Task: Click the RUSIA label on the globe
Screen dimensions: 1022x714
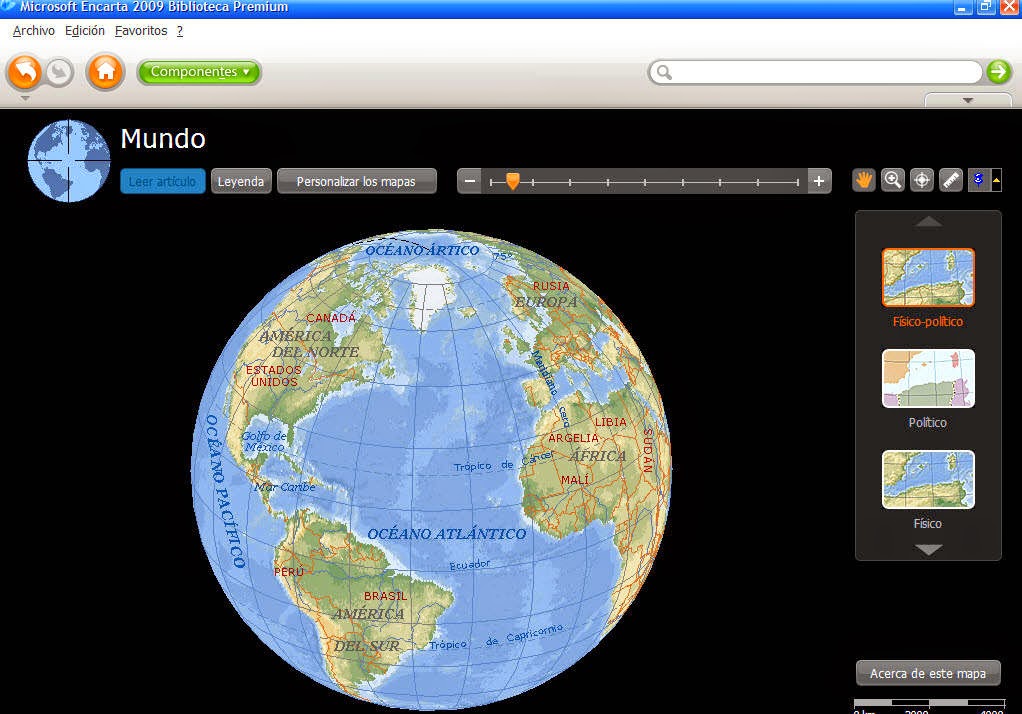Action: [x=551, y=286]
